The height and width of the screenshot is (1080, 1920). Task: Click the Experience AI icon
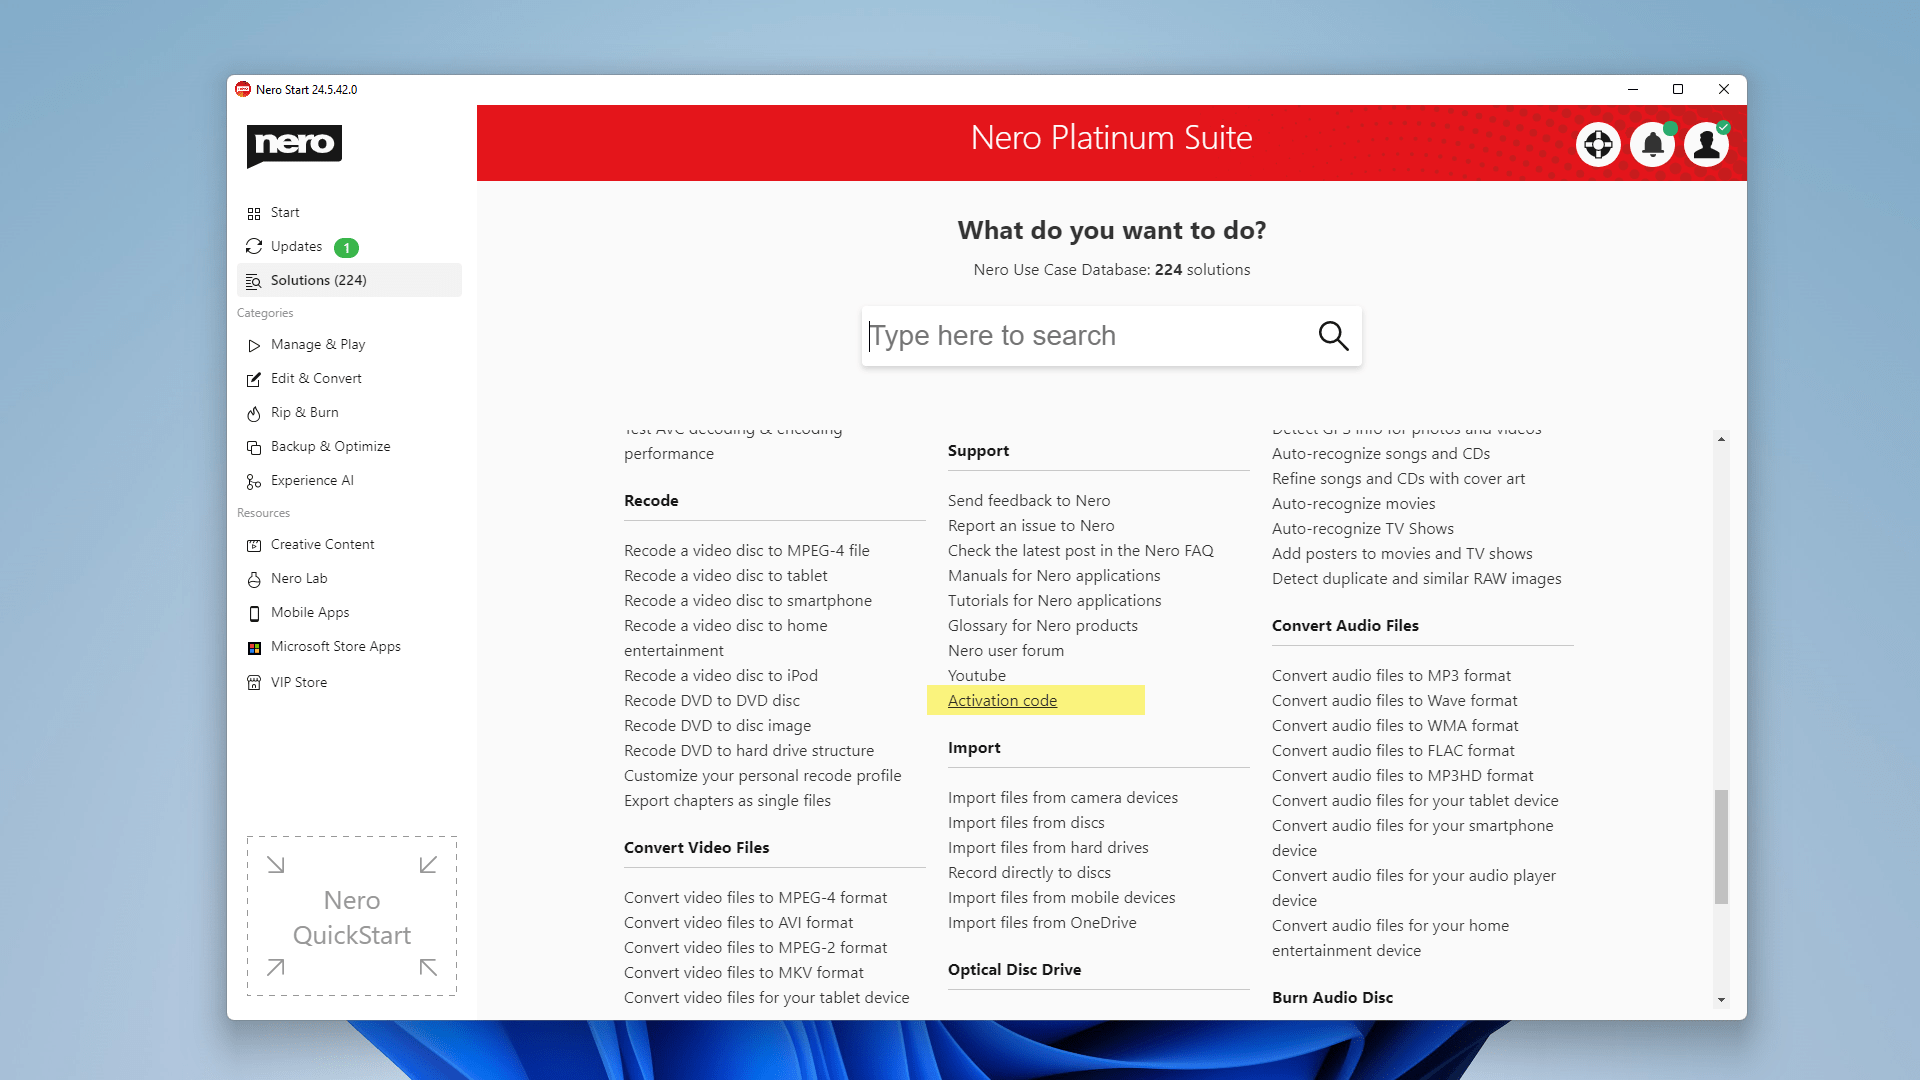point(254,481)
